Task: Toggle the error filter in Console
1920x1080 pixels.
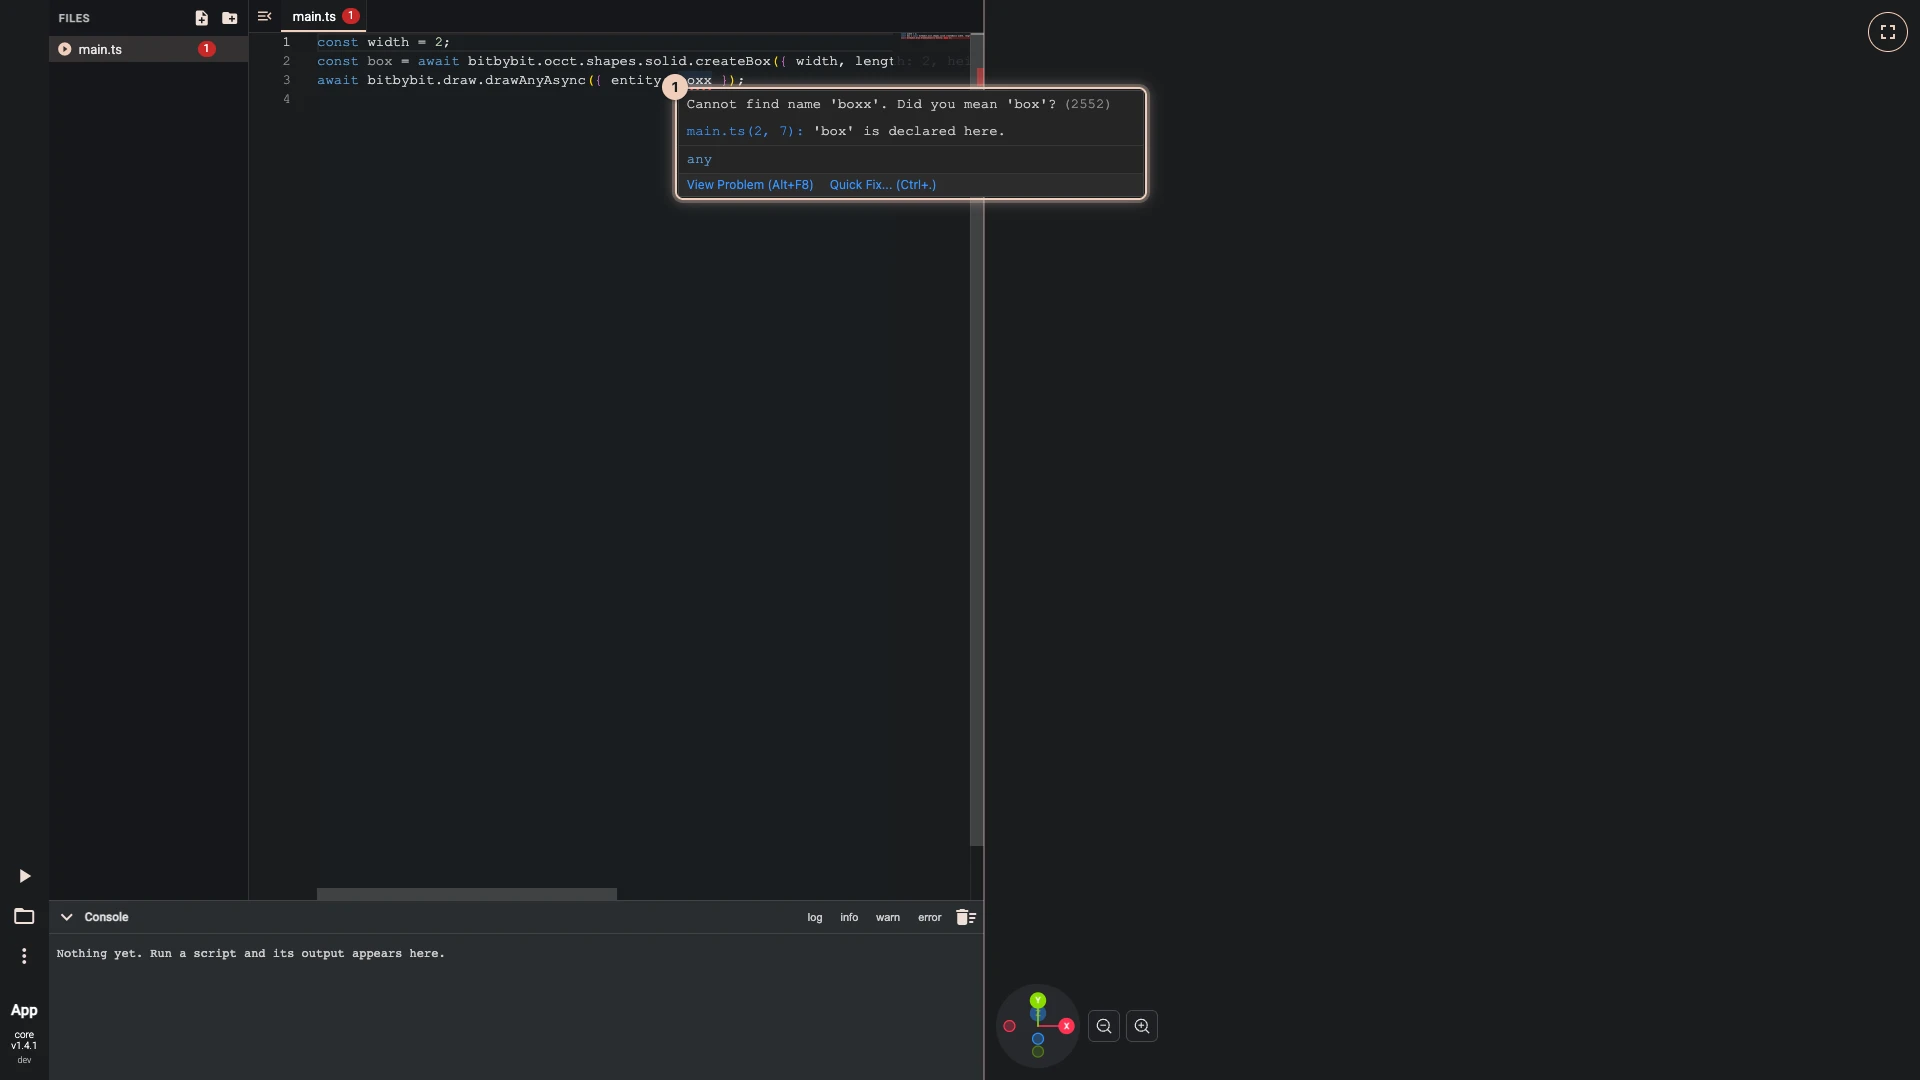Action: tap(930, 917)
